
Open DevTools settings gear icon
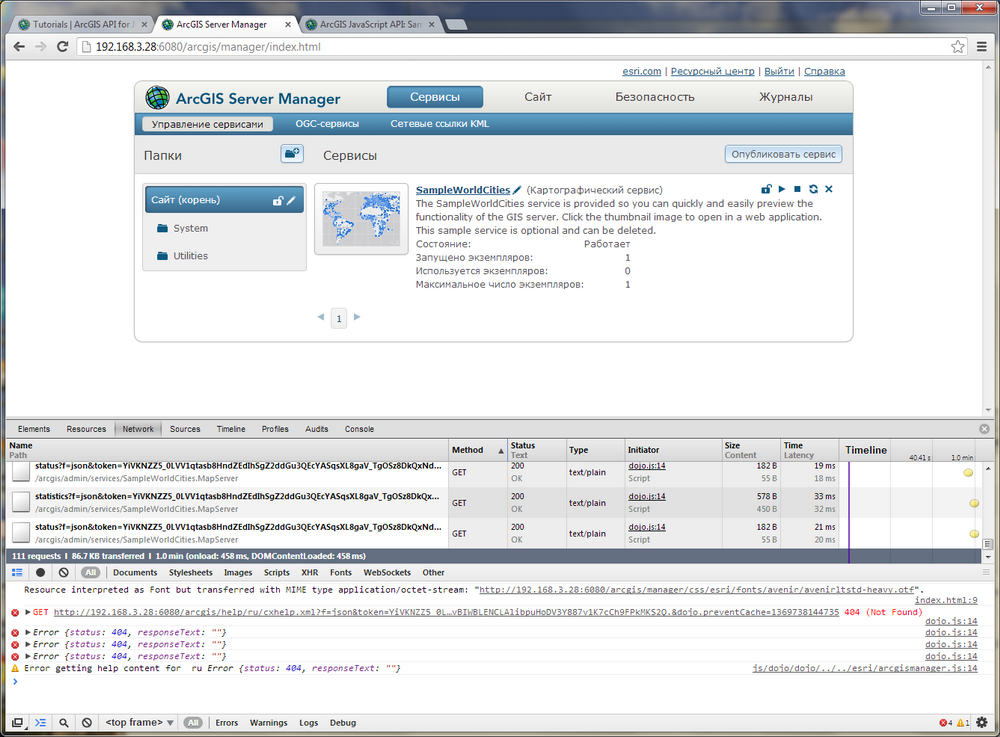[x=982, y=722]
